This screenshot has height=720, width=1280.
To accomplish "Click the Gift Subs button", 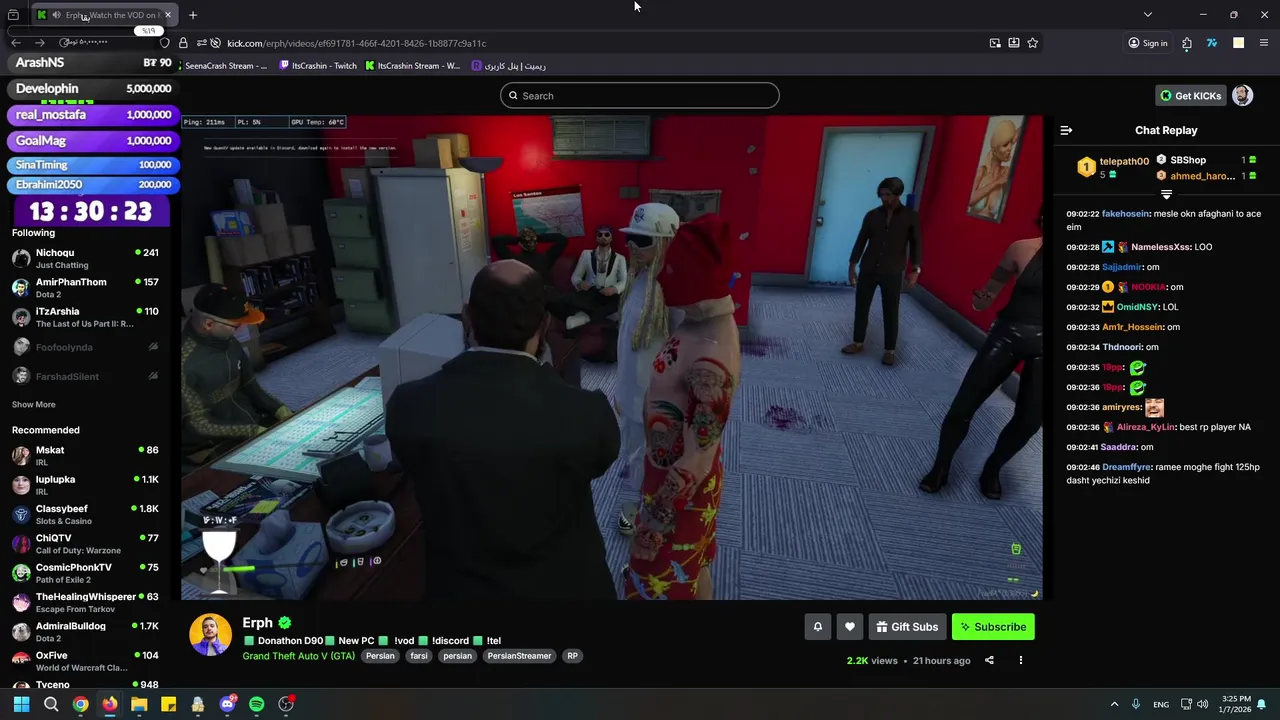I will tap(907, 627).
